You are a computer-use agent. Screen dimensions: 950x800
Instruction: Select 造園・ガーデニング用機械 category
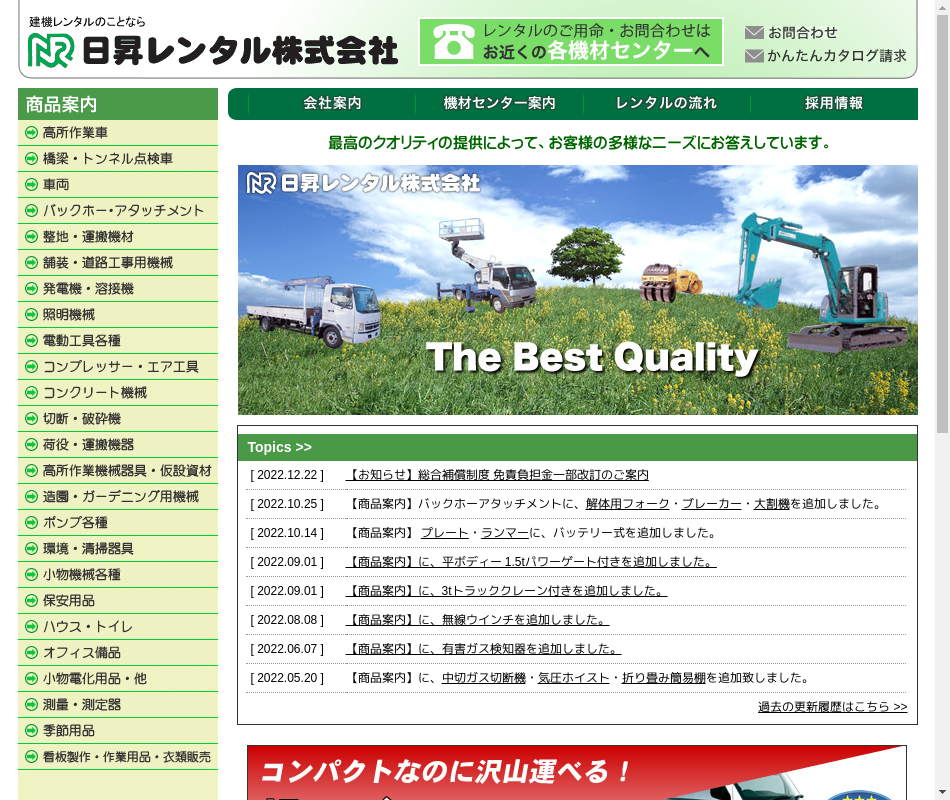pos(118,497)
